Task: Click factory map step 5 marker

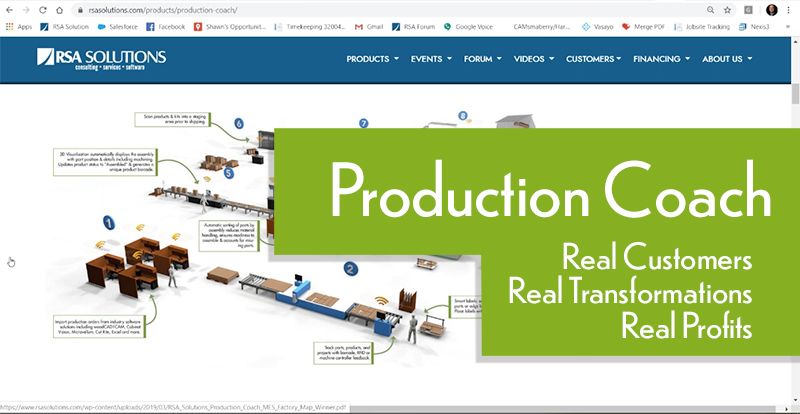Action: pyautogui.click(x=229, y=173)
